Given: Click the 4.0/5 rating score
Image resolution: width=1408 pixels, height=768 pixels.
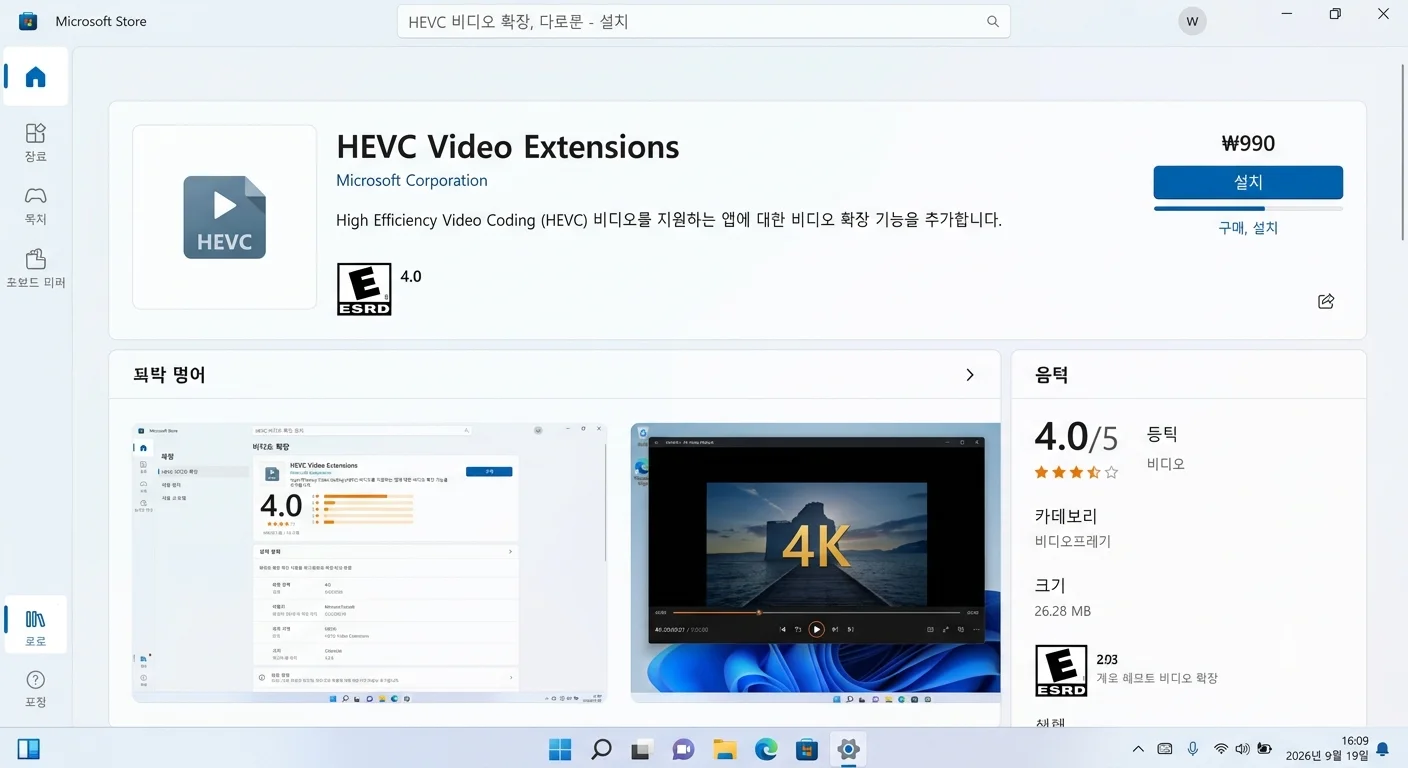Looking at the screenshot, I should (1076, 437).
